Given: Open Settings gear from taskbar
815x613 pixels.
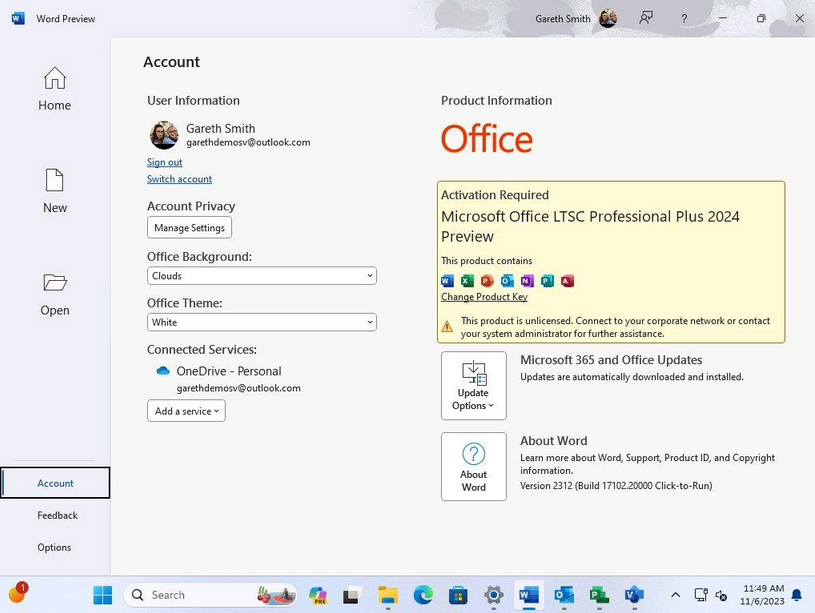Looking at the screenshot, I should 493,595.
